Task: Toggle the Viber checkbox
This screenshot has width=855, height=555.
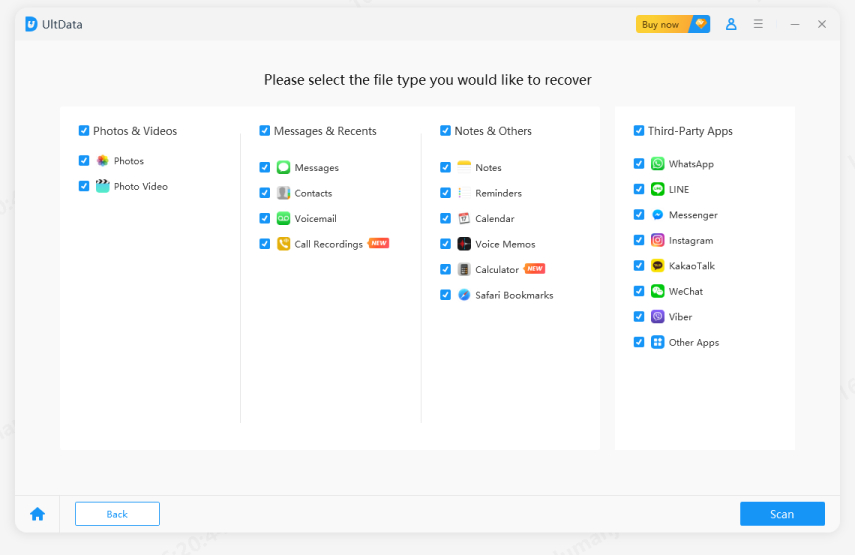Action: (639, 317)
